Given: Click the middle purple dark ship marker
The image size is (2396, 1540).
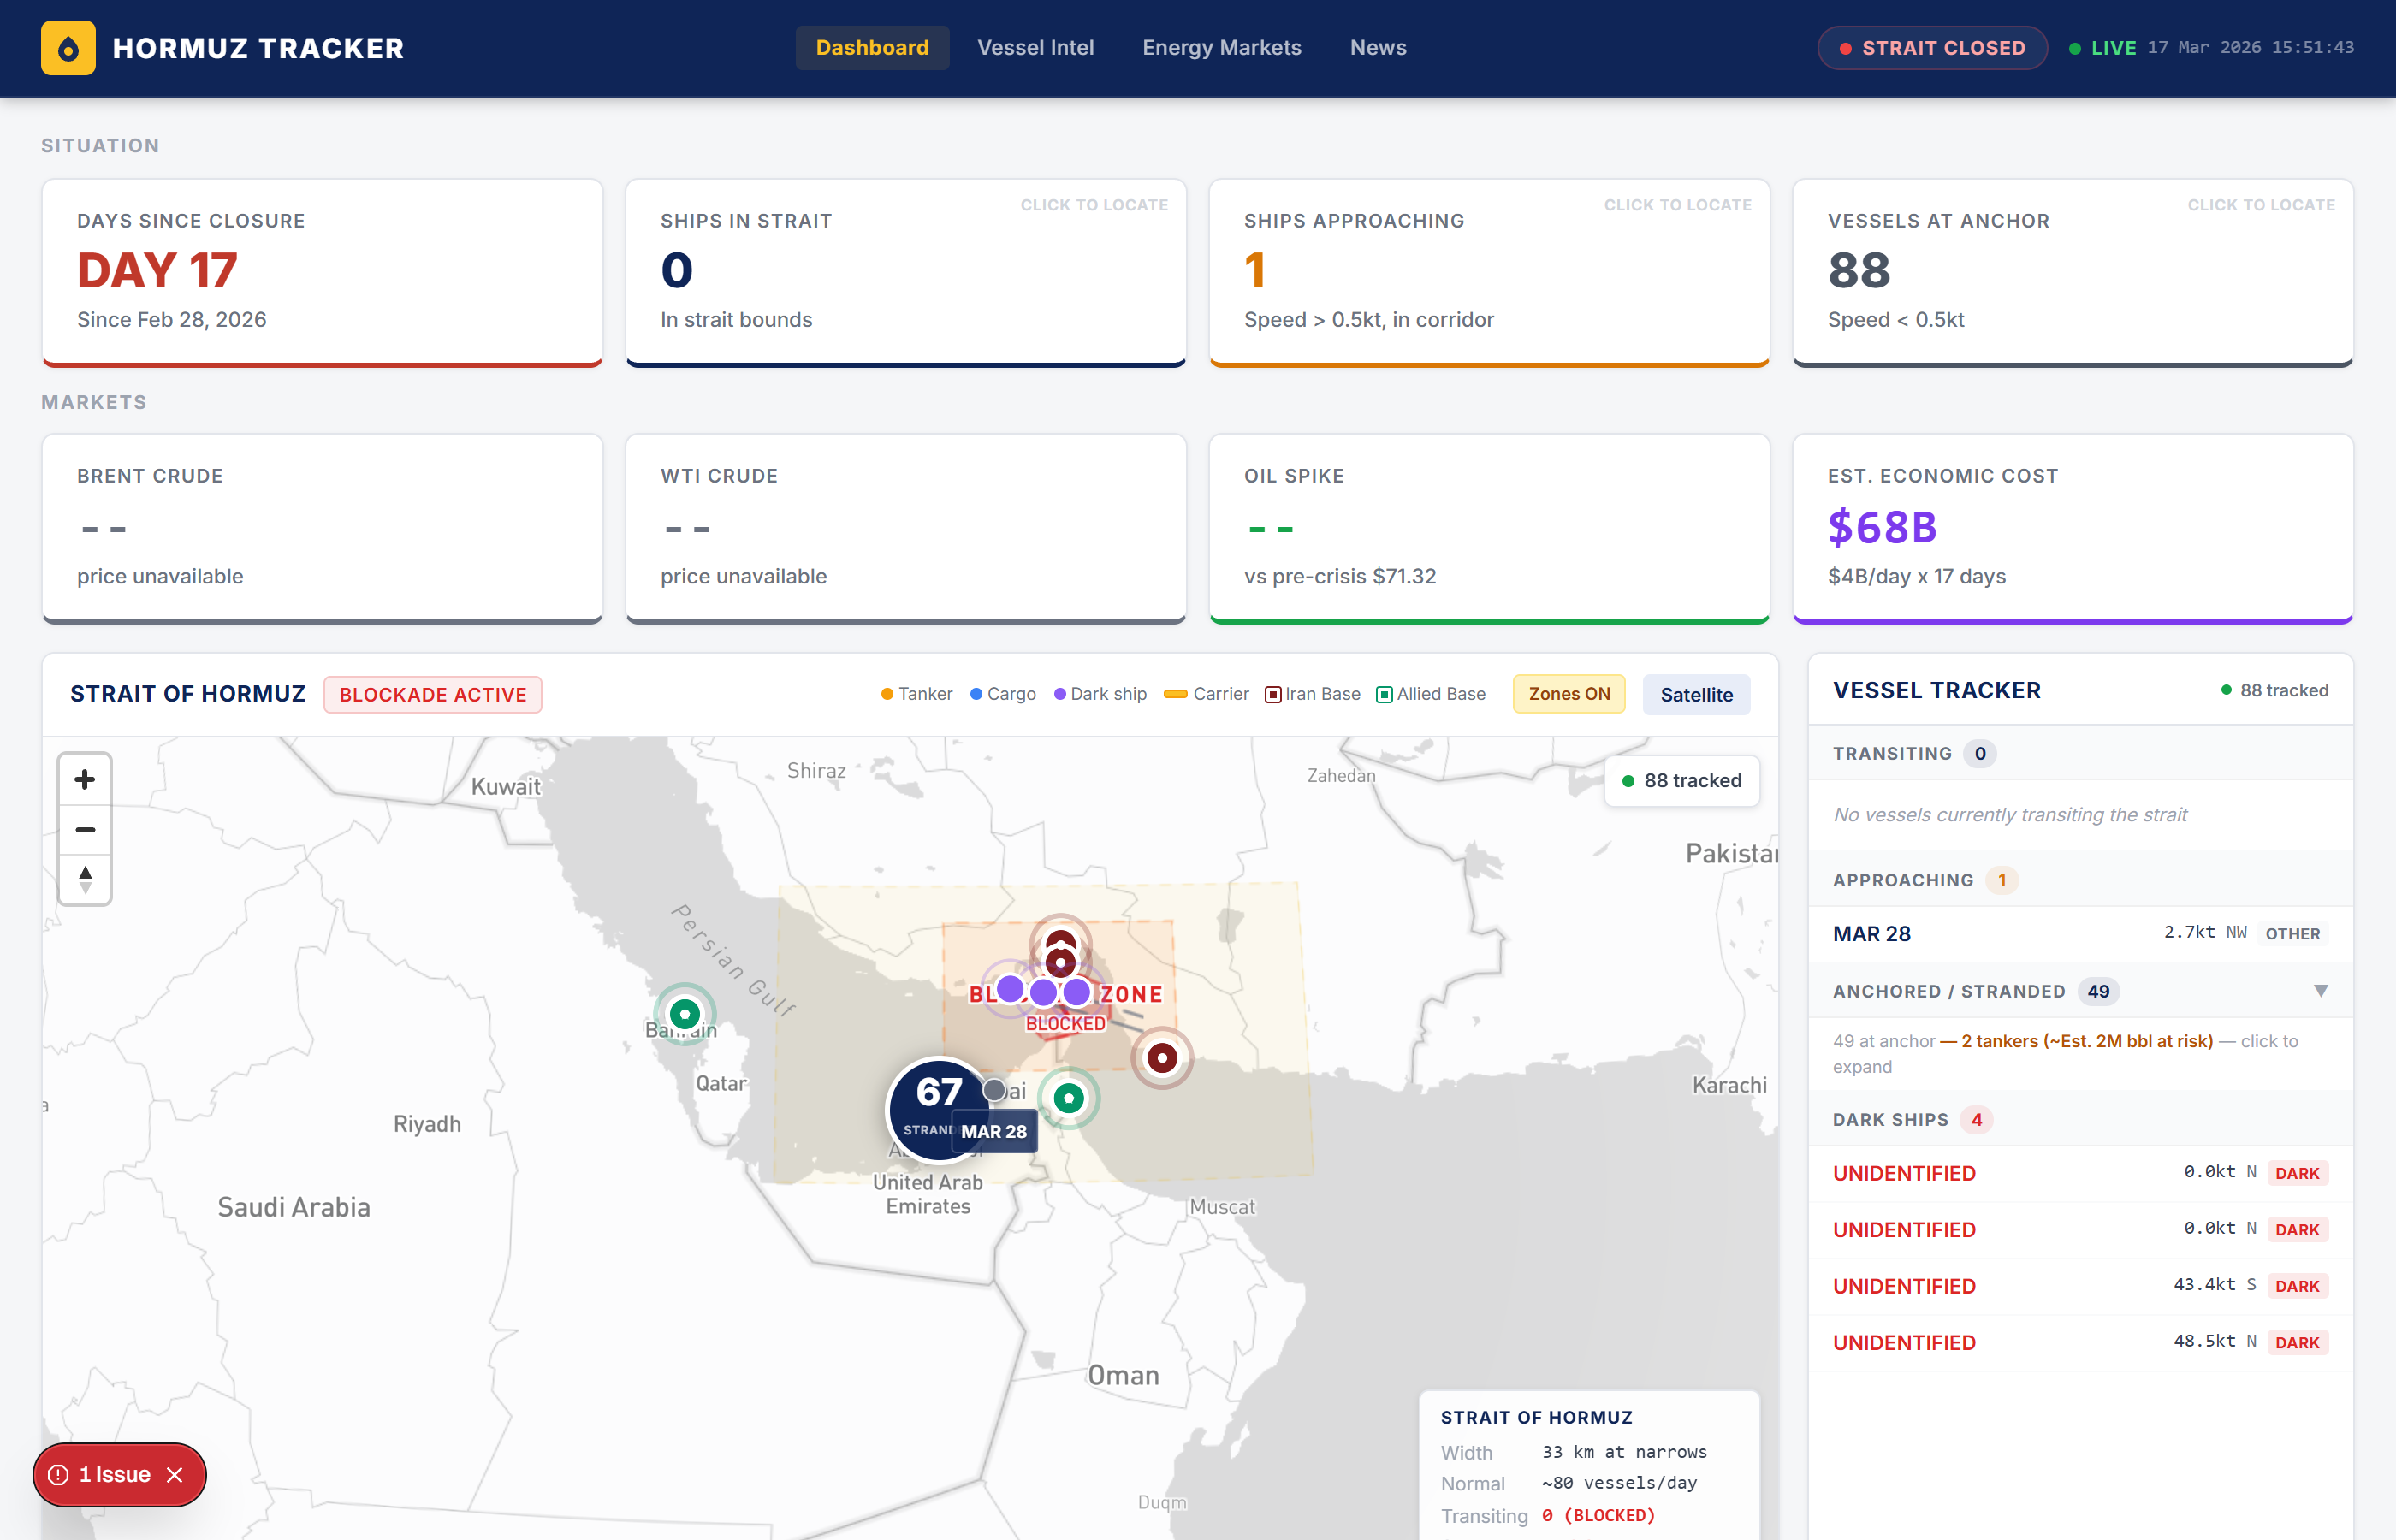Looking at the screenshot, I should tap(1043, 992).
